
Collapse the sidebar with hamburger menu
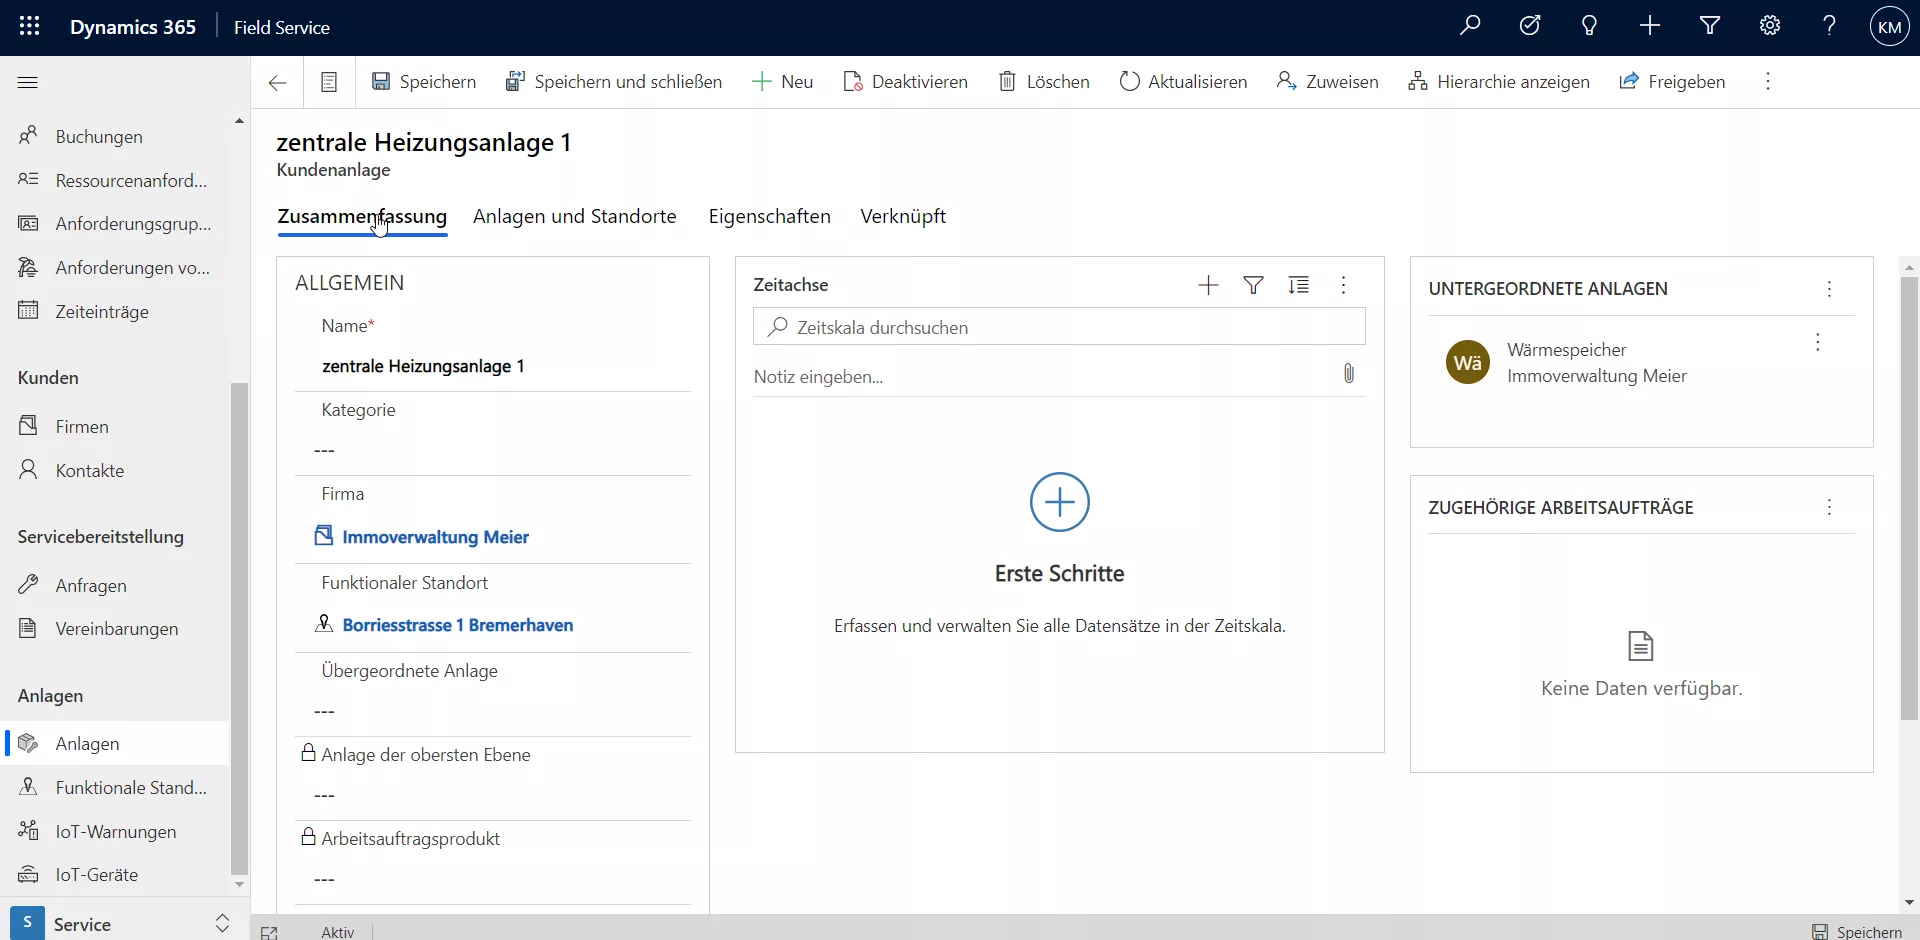28,82
